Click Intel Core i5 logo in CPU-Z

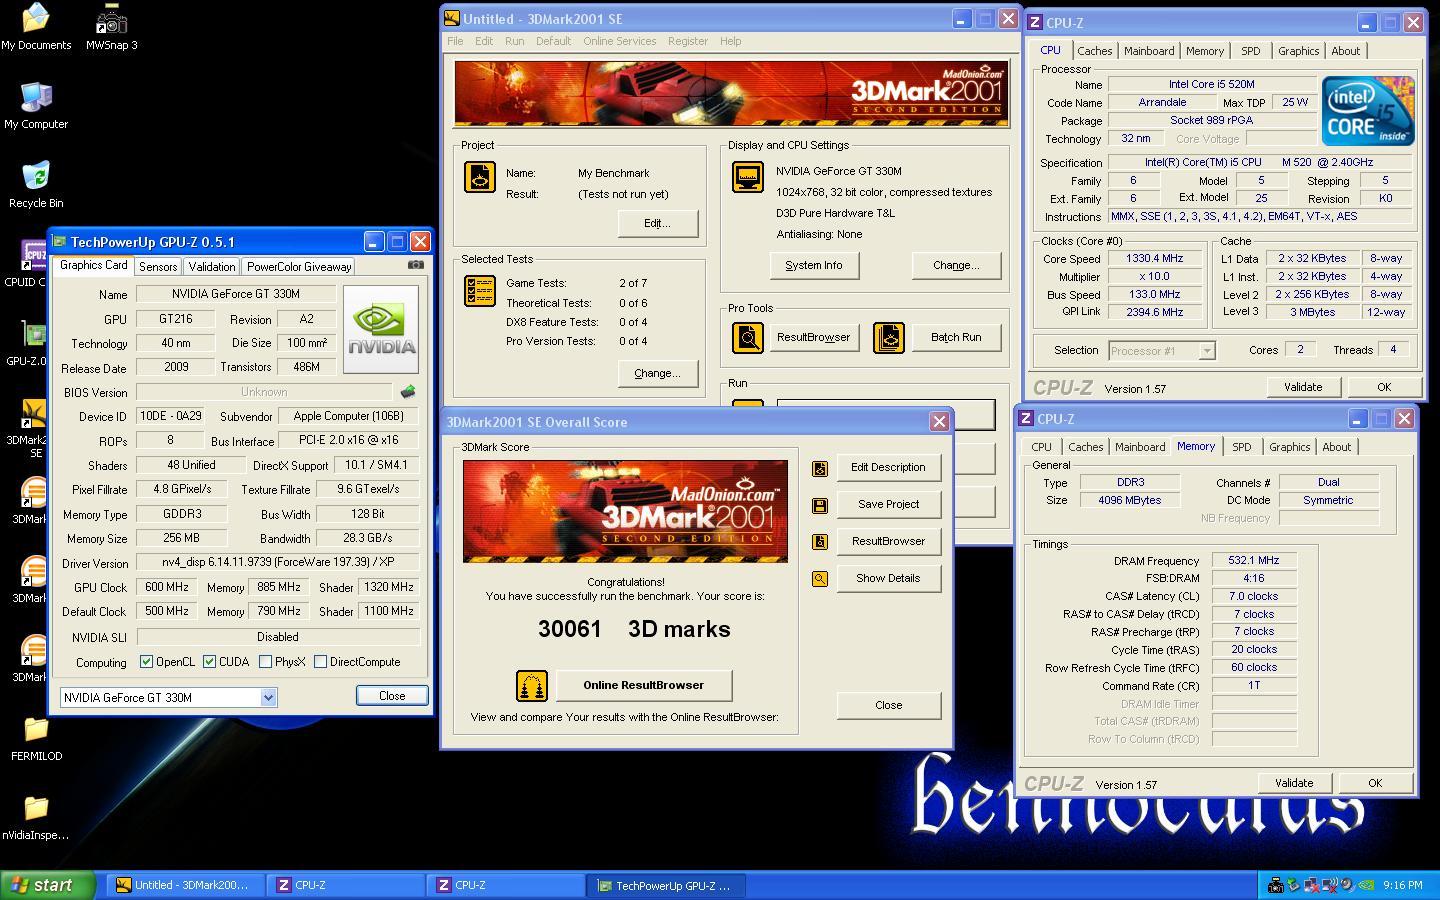click(1368, 111)
